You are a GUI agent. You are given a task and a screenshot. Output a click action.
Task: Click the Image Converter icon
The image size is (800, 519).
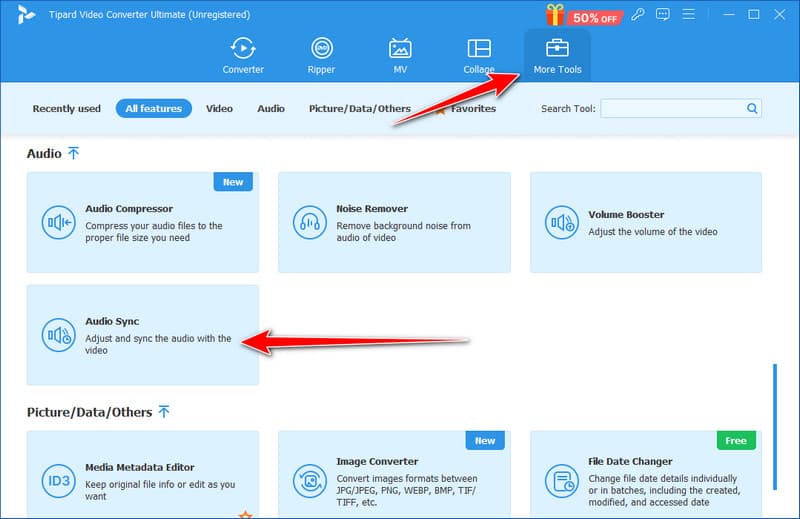pos(310,481)
